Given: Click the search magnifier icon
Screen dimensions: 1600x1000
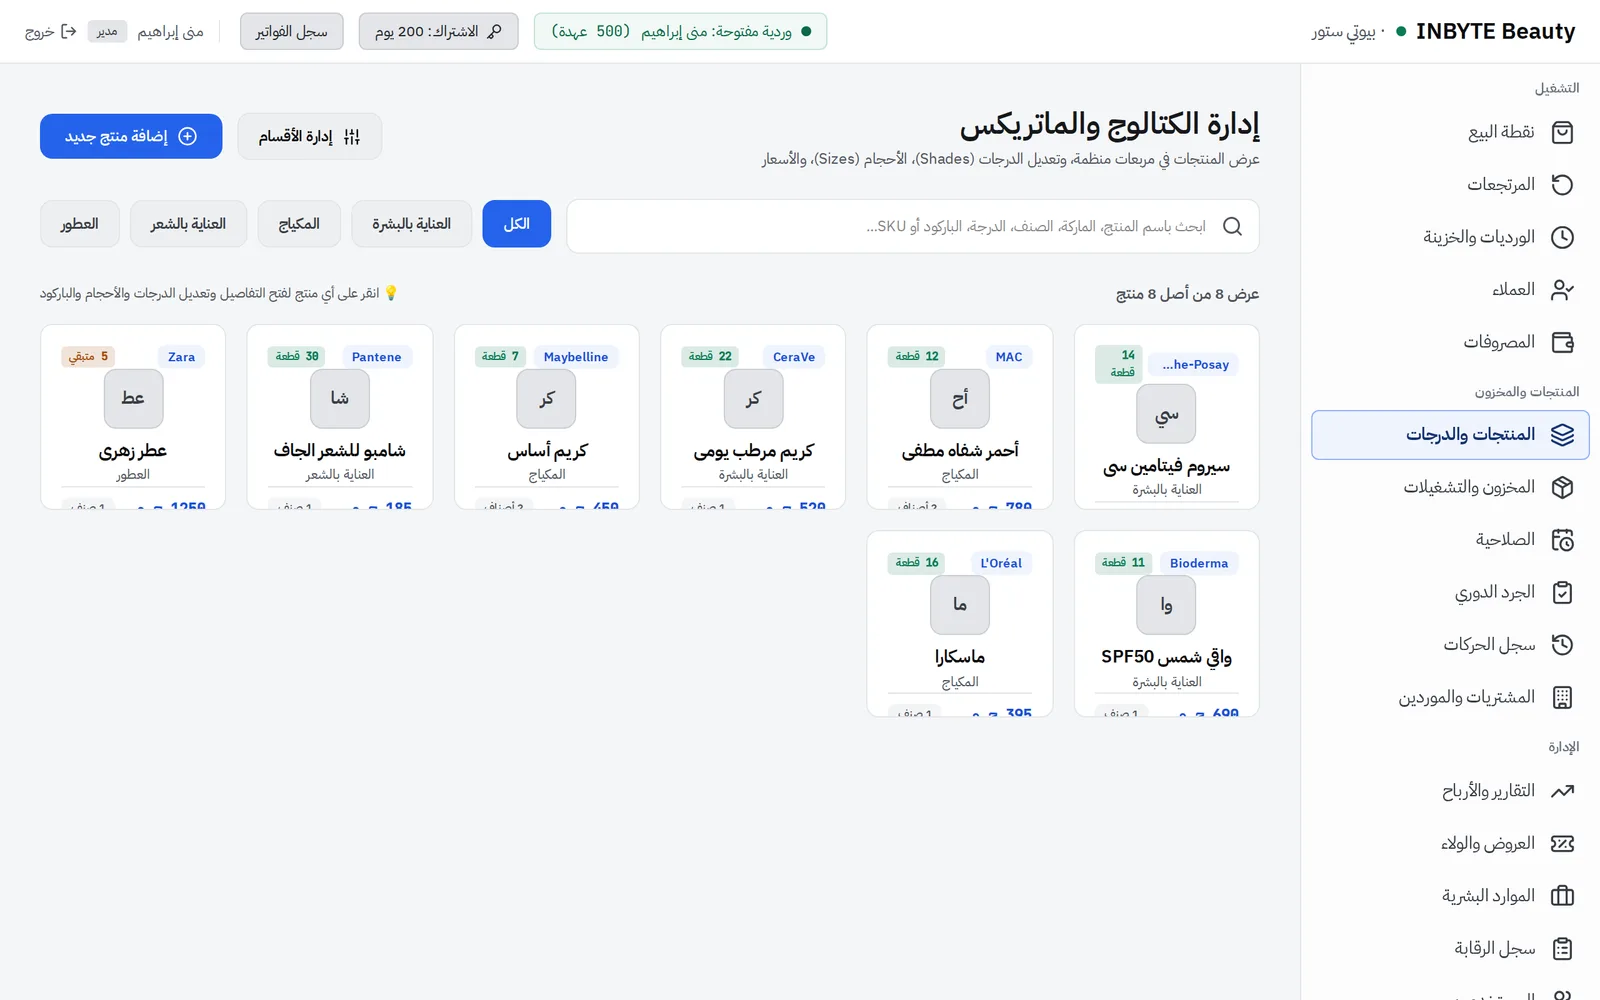Looking at the screenshot, I should [1232, 226].
